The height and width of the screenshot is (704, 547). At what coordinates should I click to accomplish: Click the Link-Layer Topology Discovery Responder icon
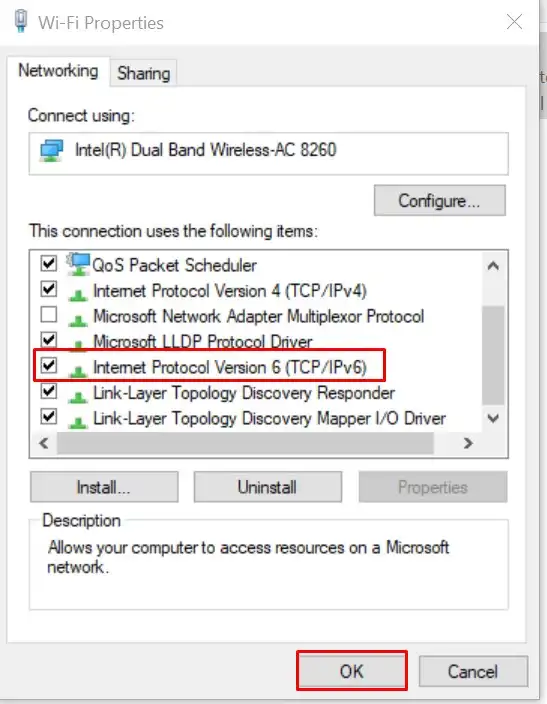click(x=78, y=396)
